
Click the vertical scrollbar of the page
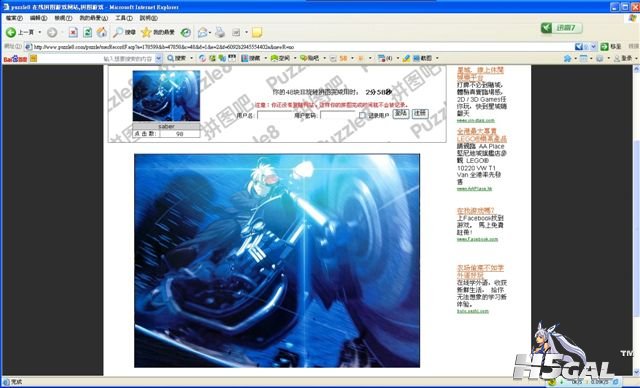coord(636,220)
